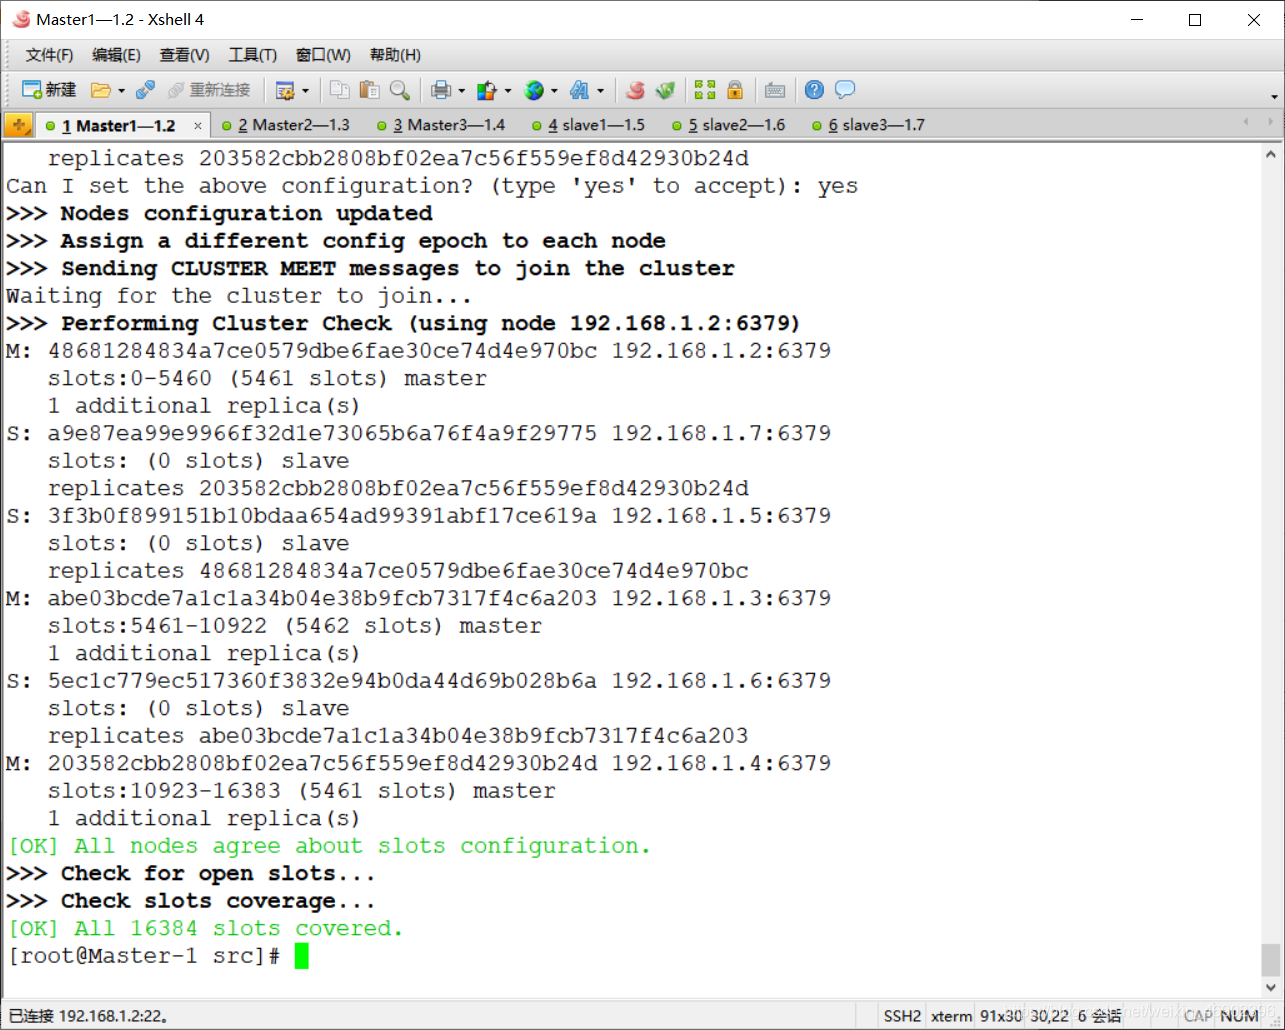
Task: Click the '[OK] All 16384 slots covered.' line
Action: (205, 929)
